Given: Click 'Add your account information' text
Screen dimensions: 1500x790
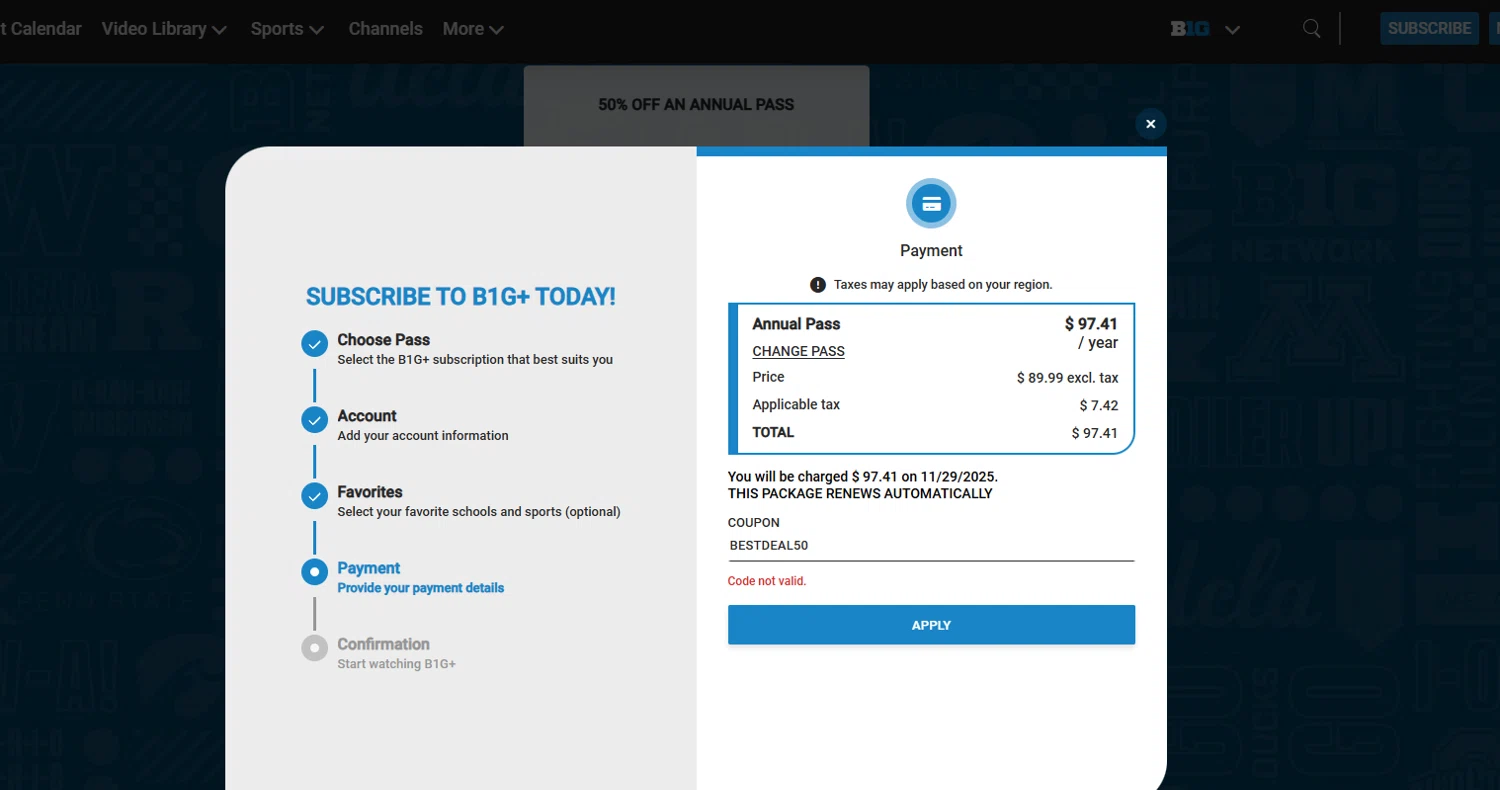Looking at the screenshot, I should [x=423, y=436].
